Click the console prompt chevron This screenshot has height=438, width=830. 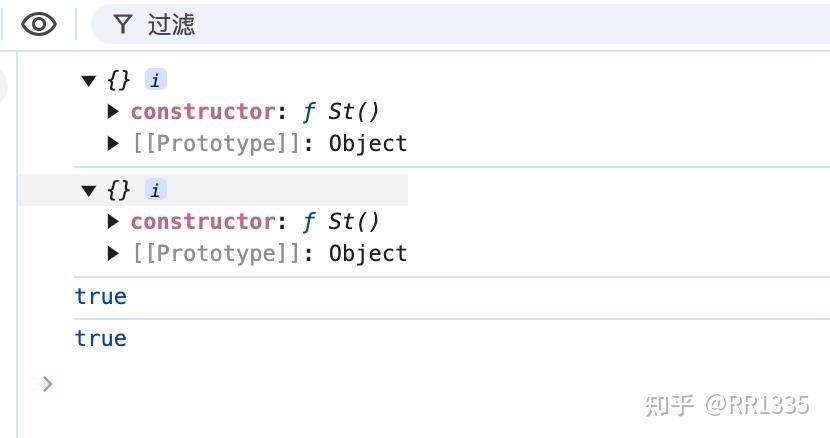coord(48,384)
